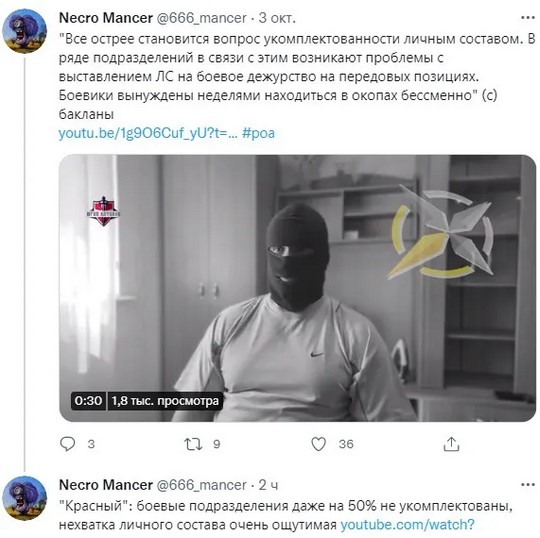This screenshot has height=538, width=540.
Task: Open the youtube.com/watch link in second tweet
Action: pyautogui.click(x=408, y=525)
